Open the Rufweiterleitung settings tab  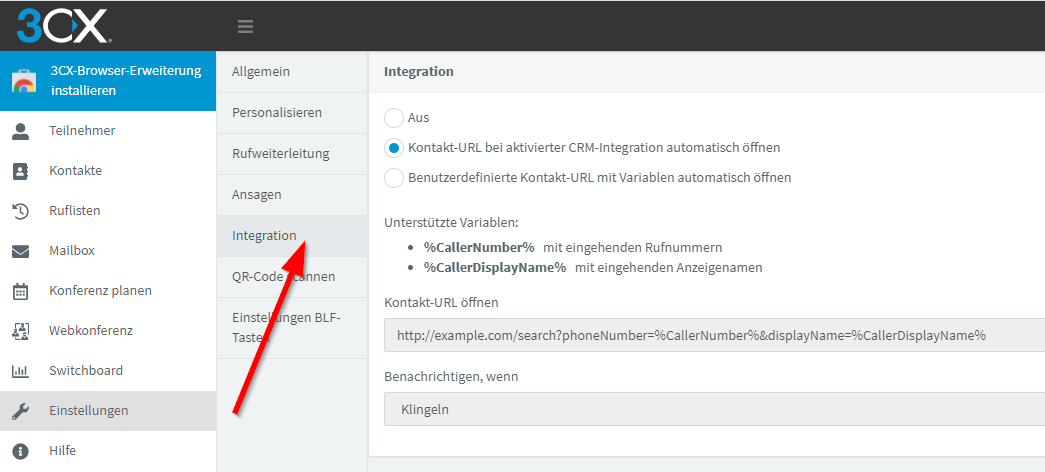click(x=292, y=154)
